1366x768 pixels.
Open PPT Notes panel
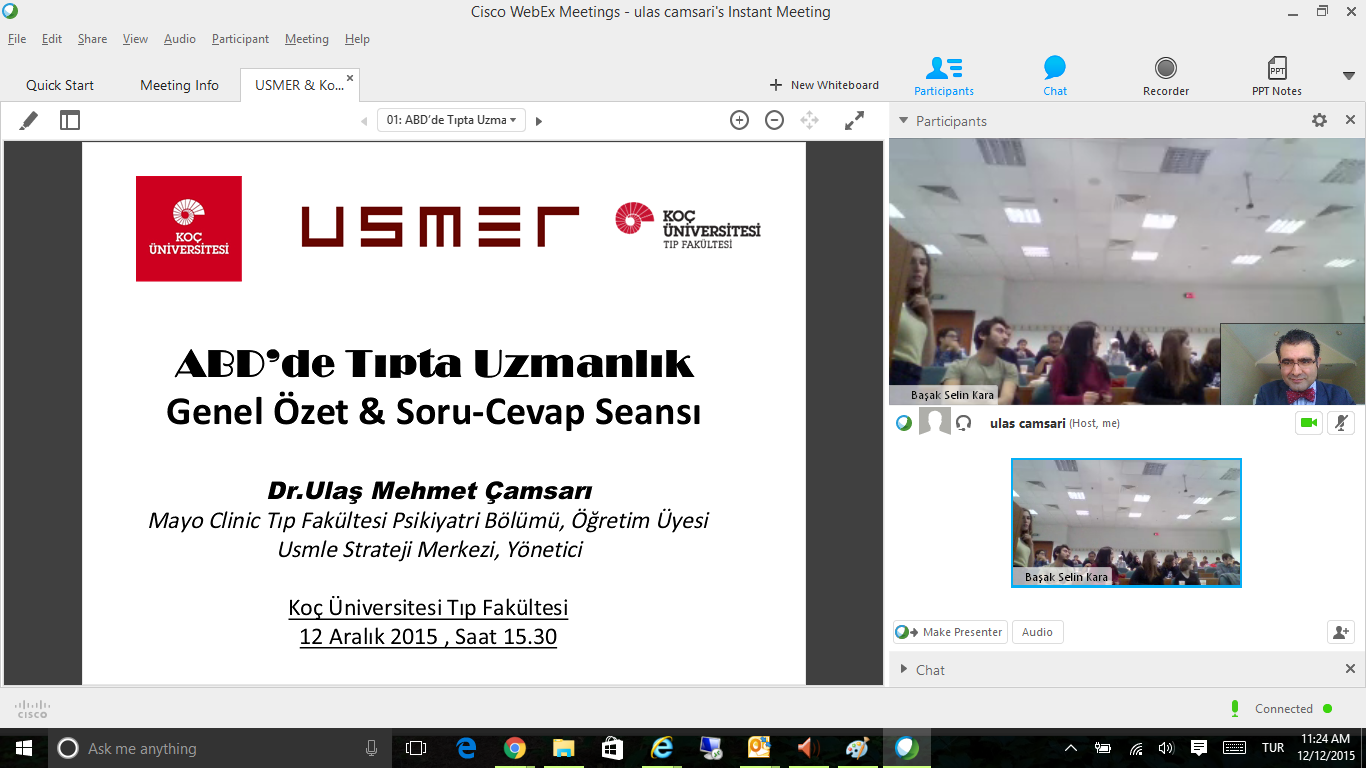pyautogui.click(x=1277, y=76)
